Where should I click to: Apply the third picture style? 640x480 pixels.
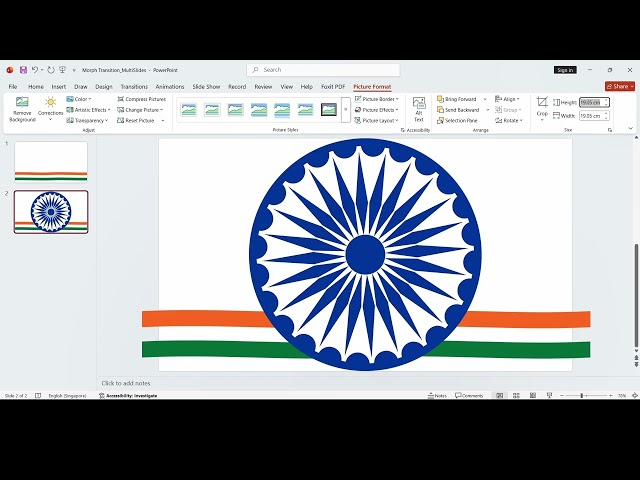[236, 109]
